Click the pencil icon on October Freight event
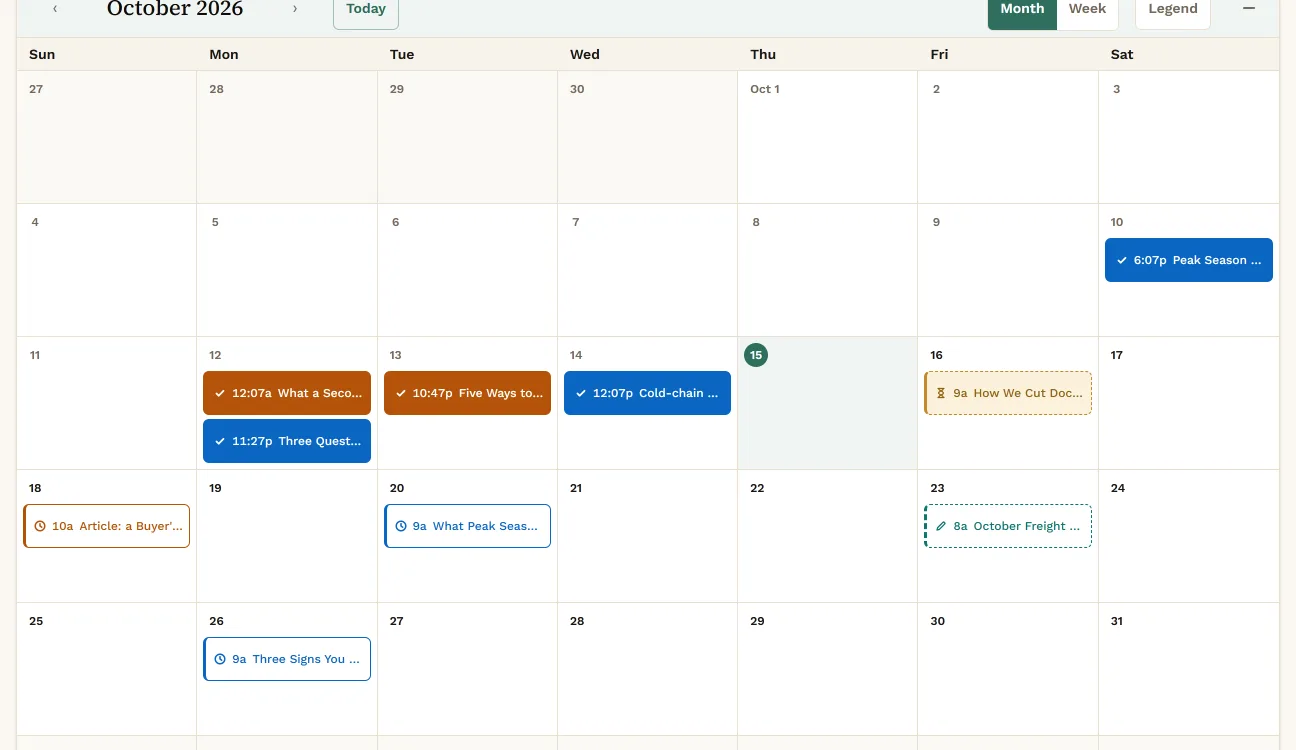The height and width of the screenshot is (750, 1296). [x=940, y=527]
